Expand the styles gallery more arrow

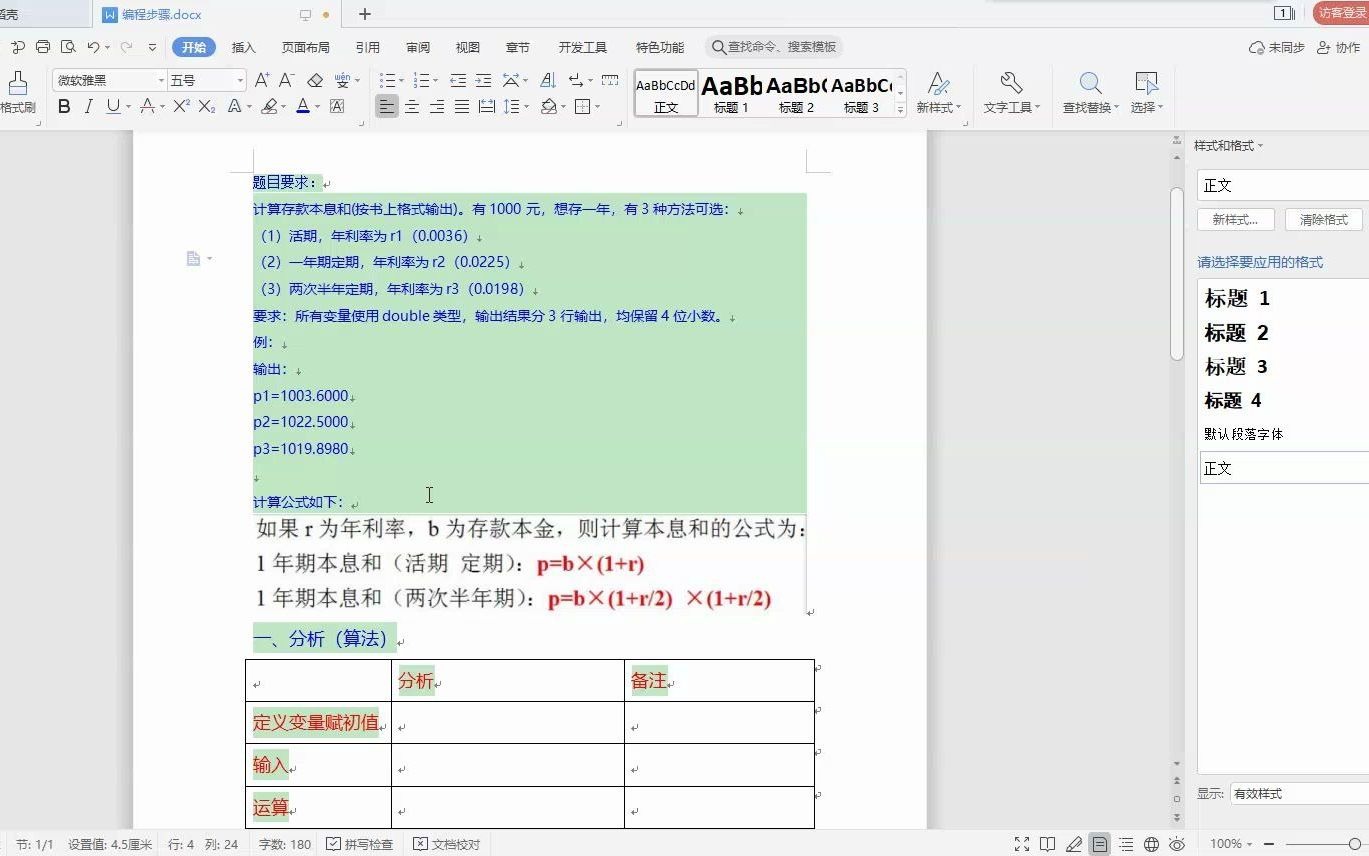[900, 108]
